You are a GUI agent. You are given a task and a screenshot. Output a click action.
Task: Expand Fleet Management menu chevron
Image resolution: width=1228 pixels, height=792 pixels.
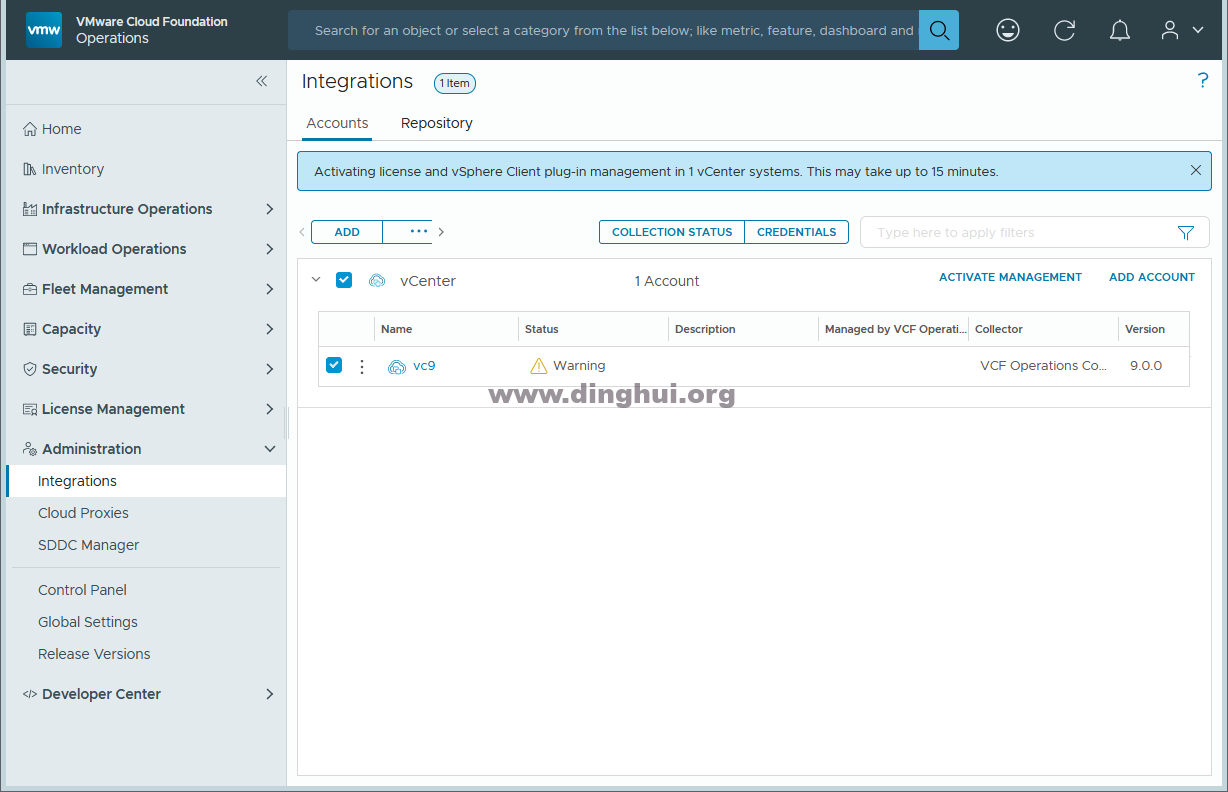click(x=270, y=289)
